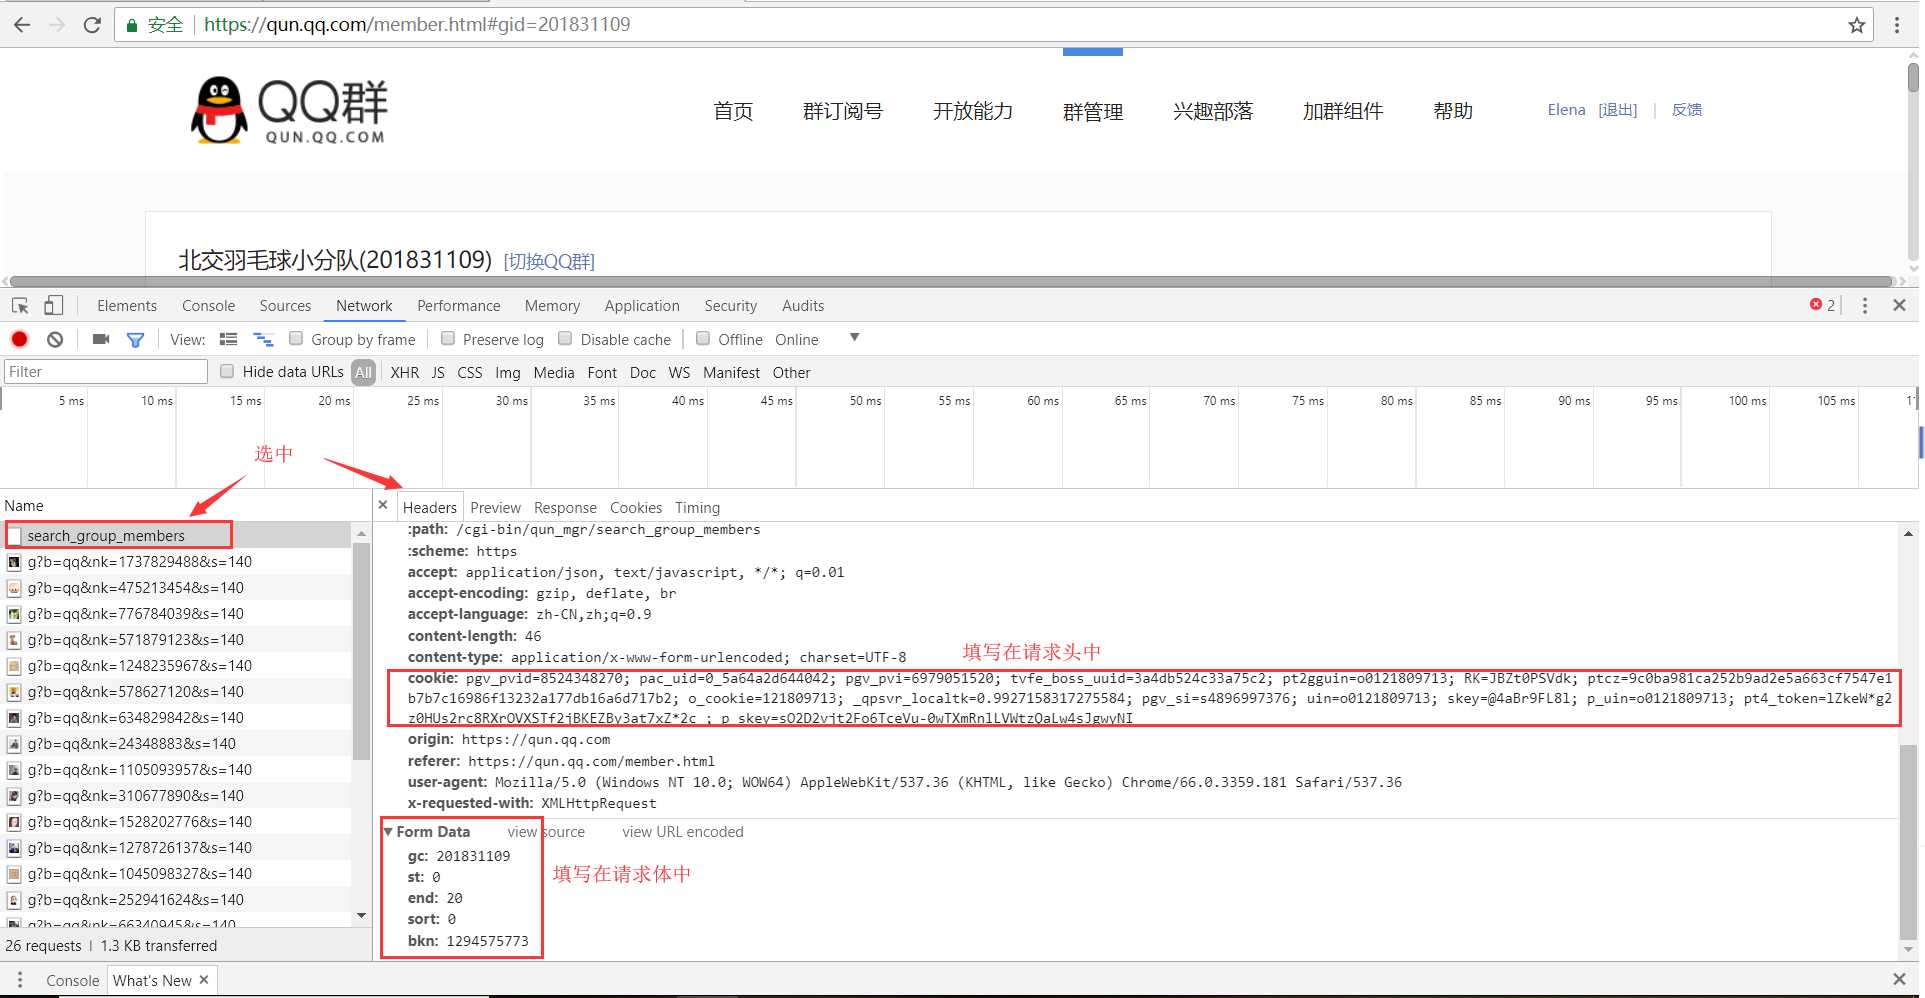The image size is (1925, 998).
Task: Open DevTools customize three-dot menu
Action: [1864, 305]
